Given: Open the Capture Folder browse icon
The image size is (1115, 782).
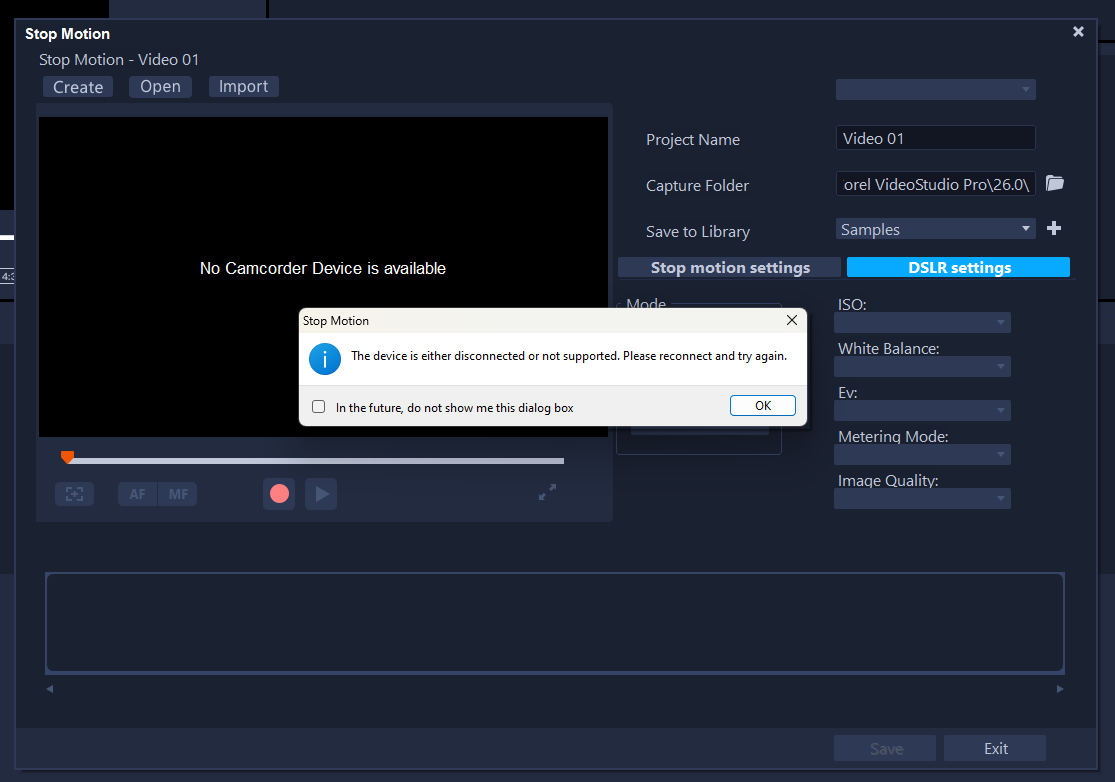Looking at the screenshot, I should pos(1055,183).
